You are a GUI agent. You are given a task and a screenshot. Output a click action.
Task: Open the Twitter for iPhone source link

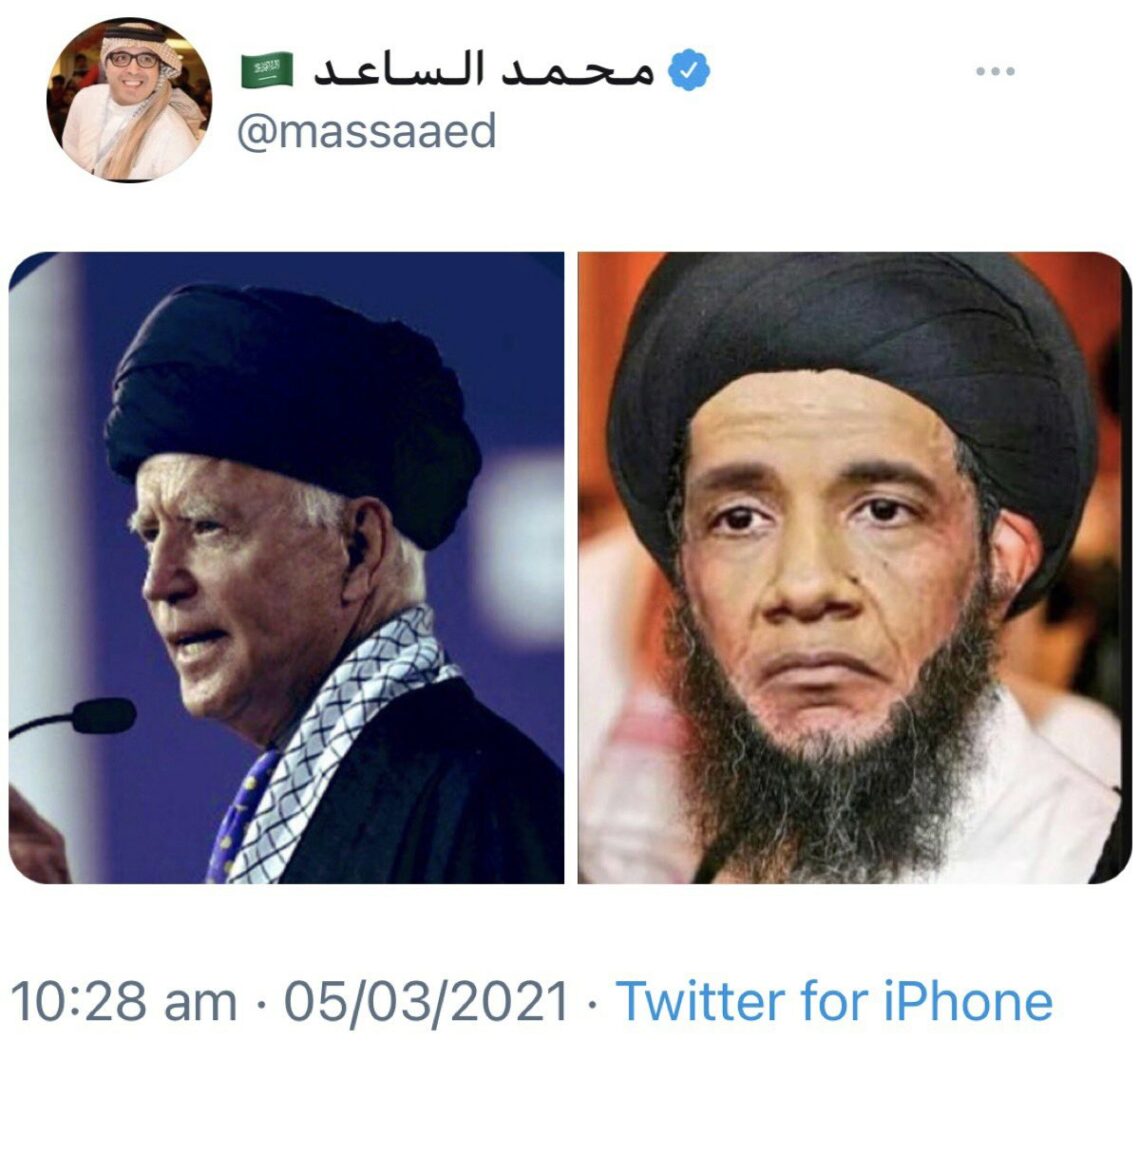pyautogui.click(x=834, y=1002)
